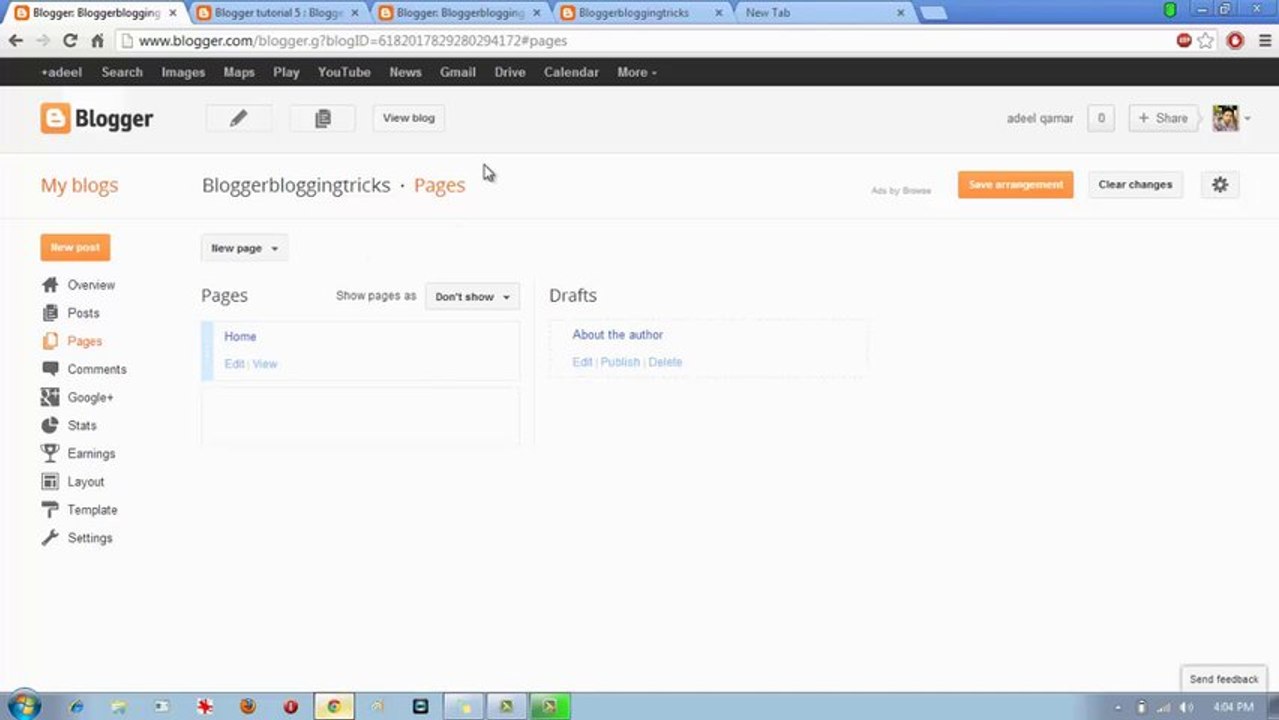Click the My blogs link
The width and height of the screenshot is (1279, 720).
click(79, 185)
